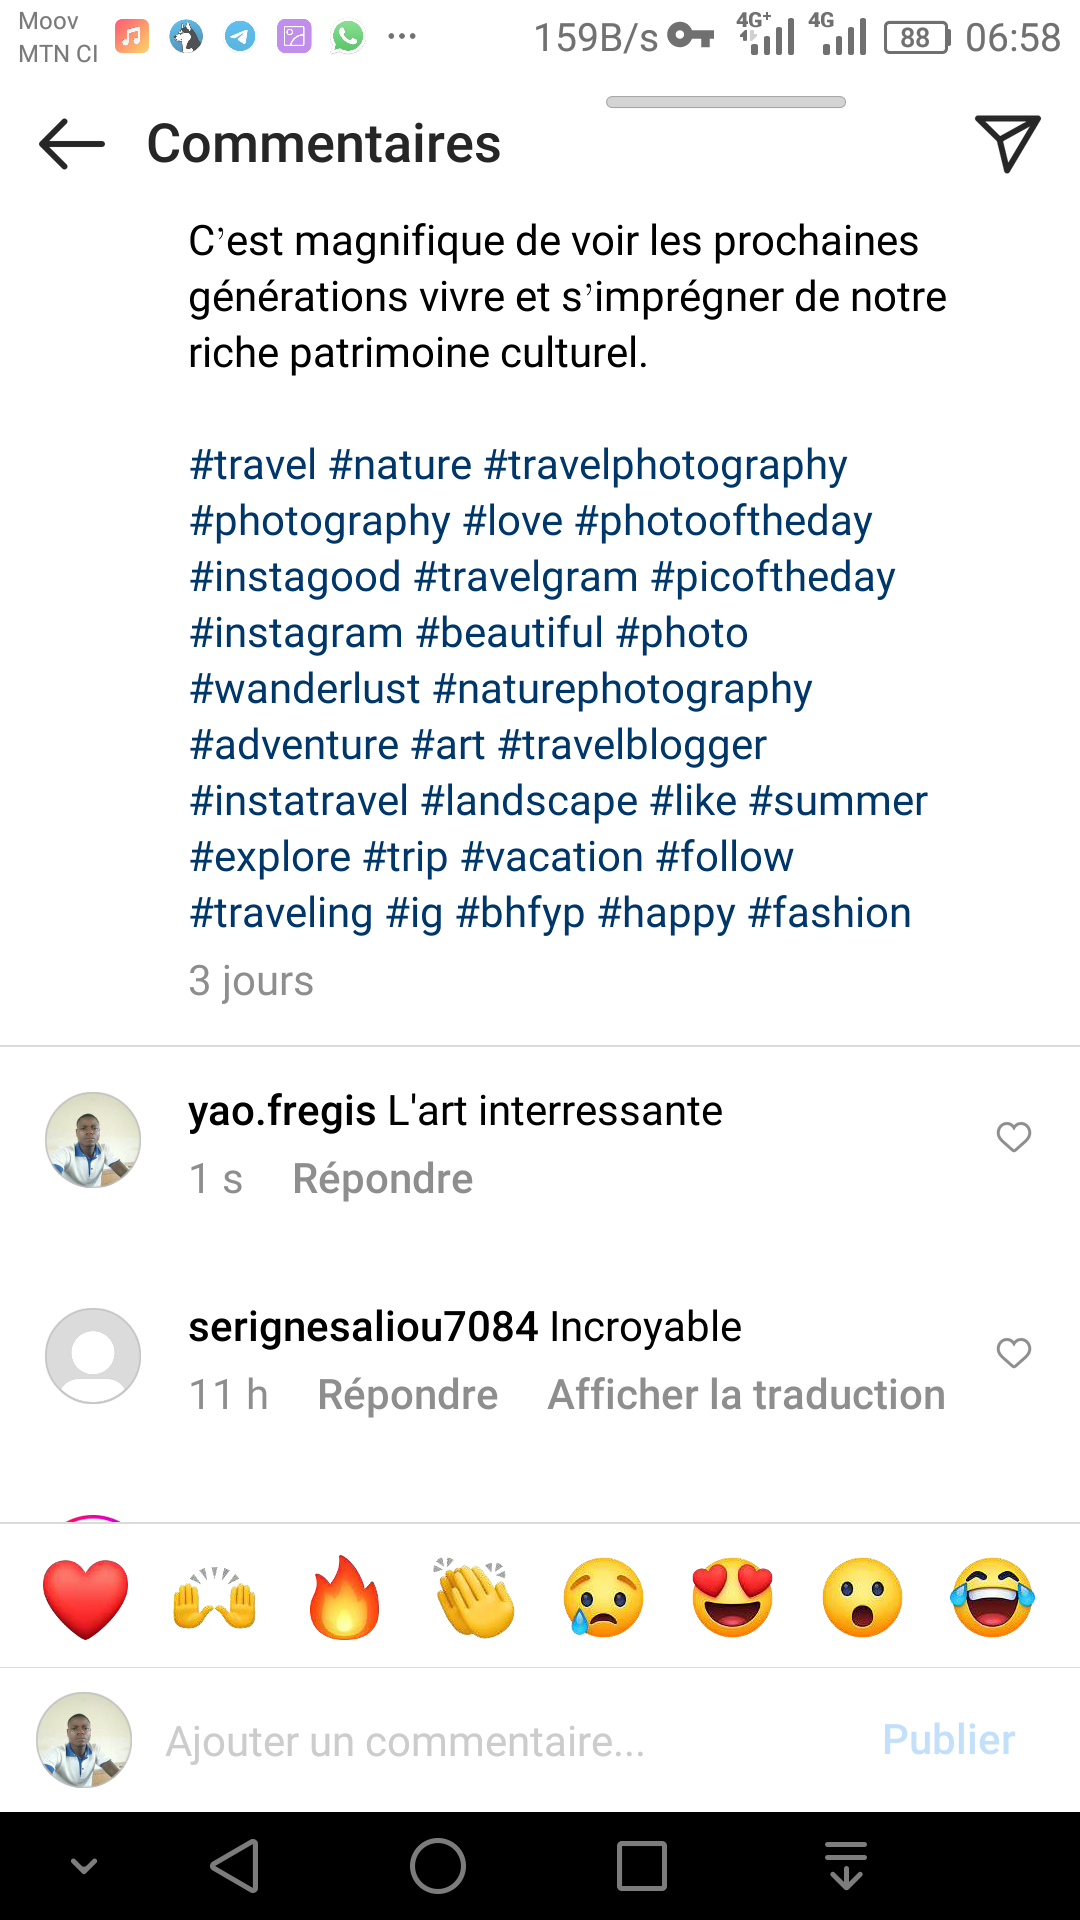The image size is (1080, 1920).
Task: Like yao.fregis's comment with the heart
Action: click(1013, 1137)
